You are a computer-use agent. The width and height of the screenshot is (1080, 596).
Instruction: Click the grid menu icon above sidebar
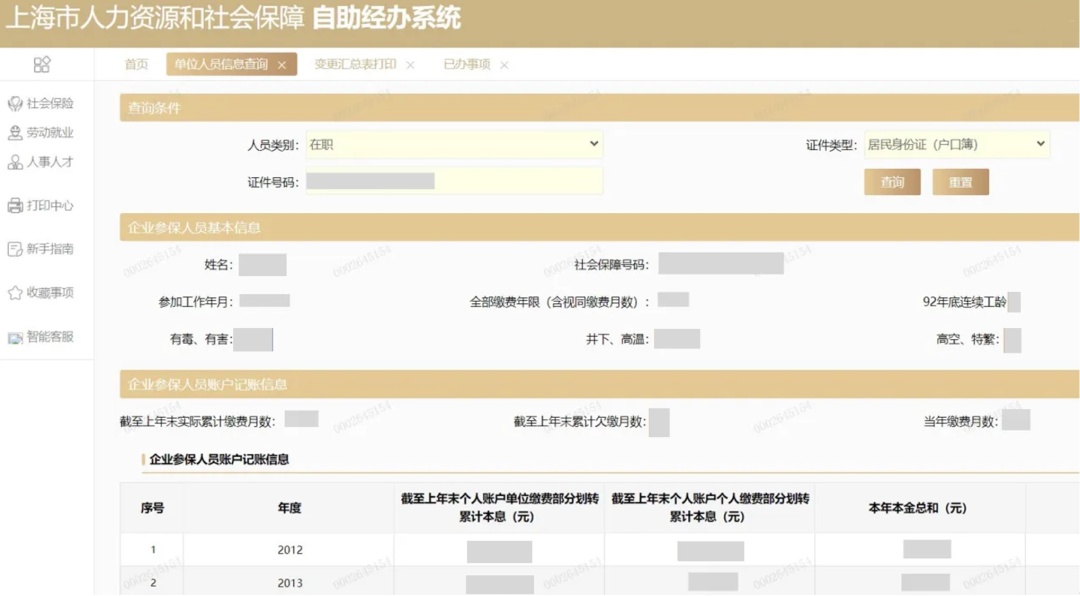click(x=42, y=65)
